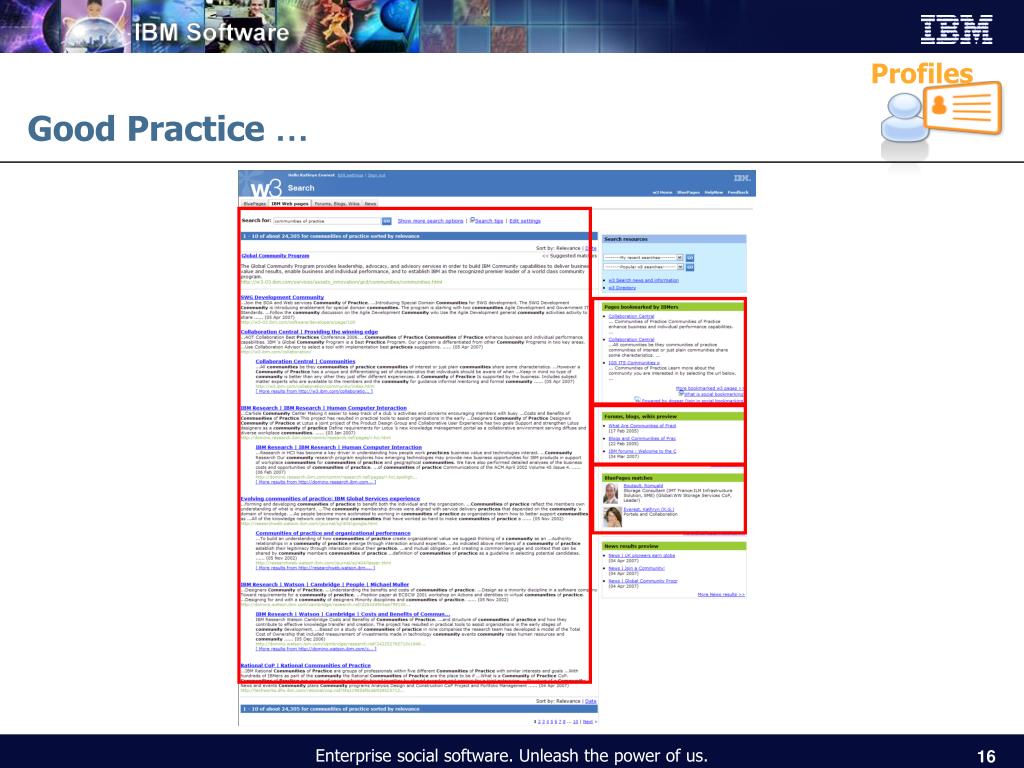Focus the Search for input field
This screenshot has height=768, width=1024.
pos(327,221)
